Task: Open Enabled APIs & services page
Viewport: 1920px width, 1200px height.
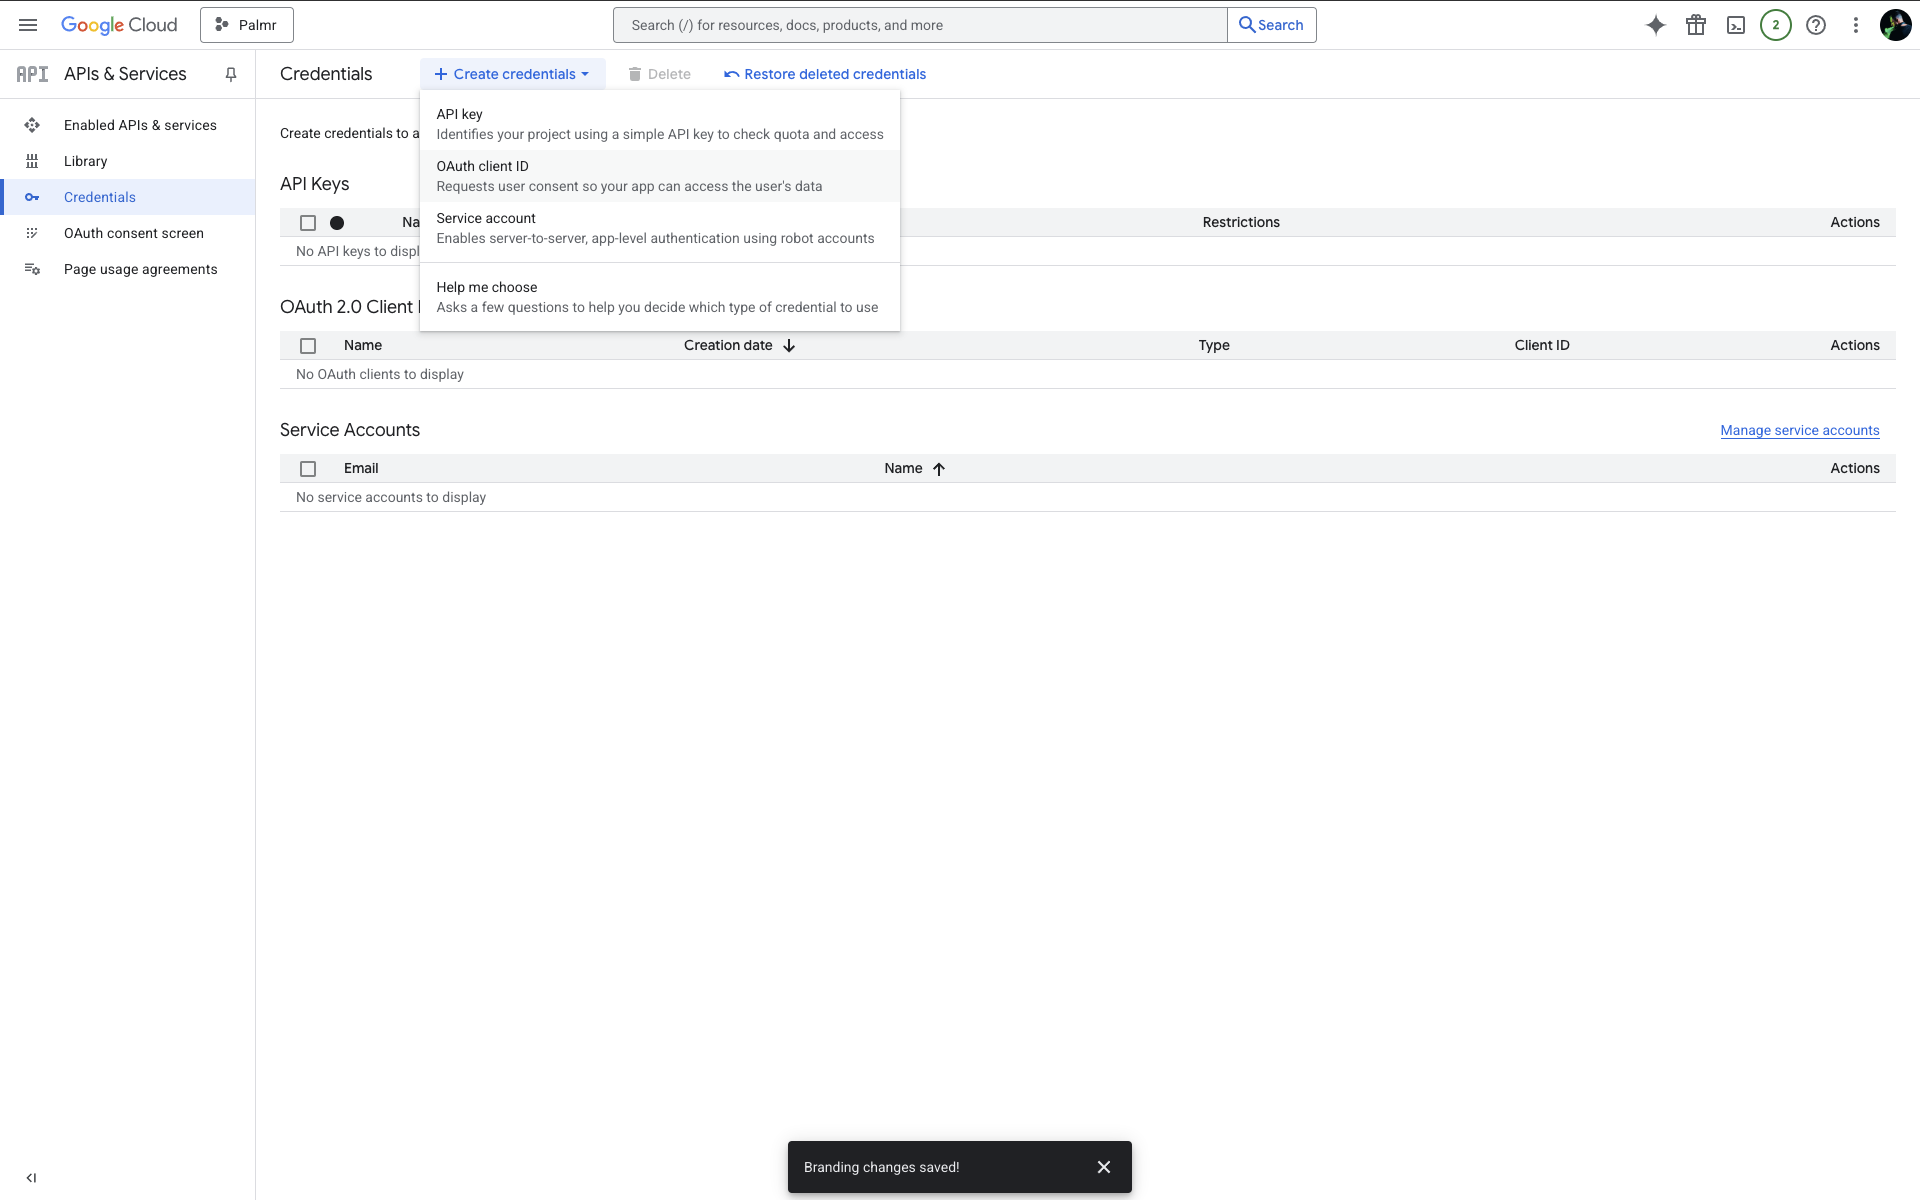Action: (128, 125)
